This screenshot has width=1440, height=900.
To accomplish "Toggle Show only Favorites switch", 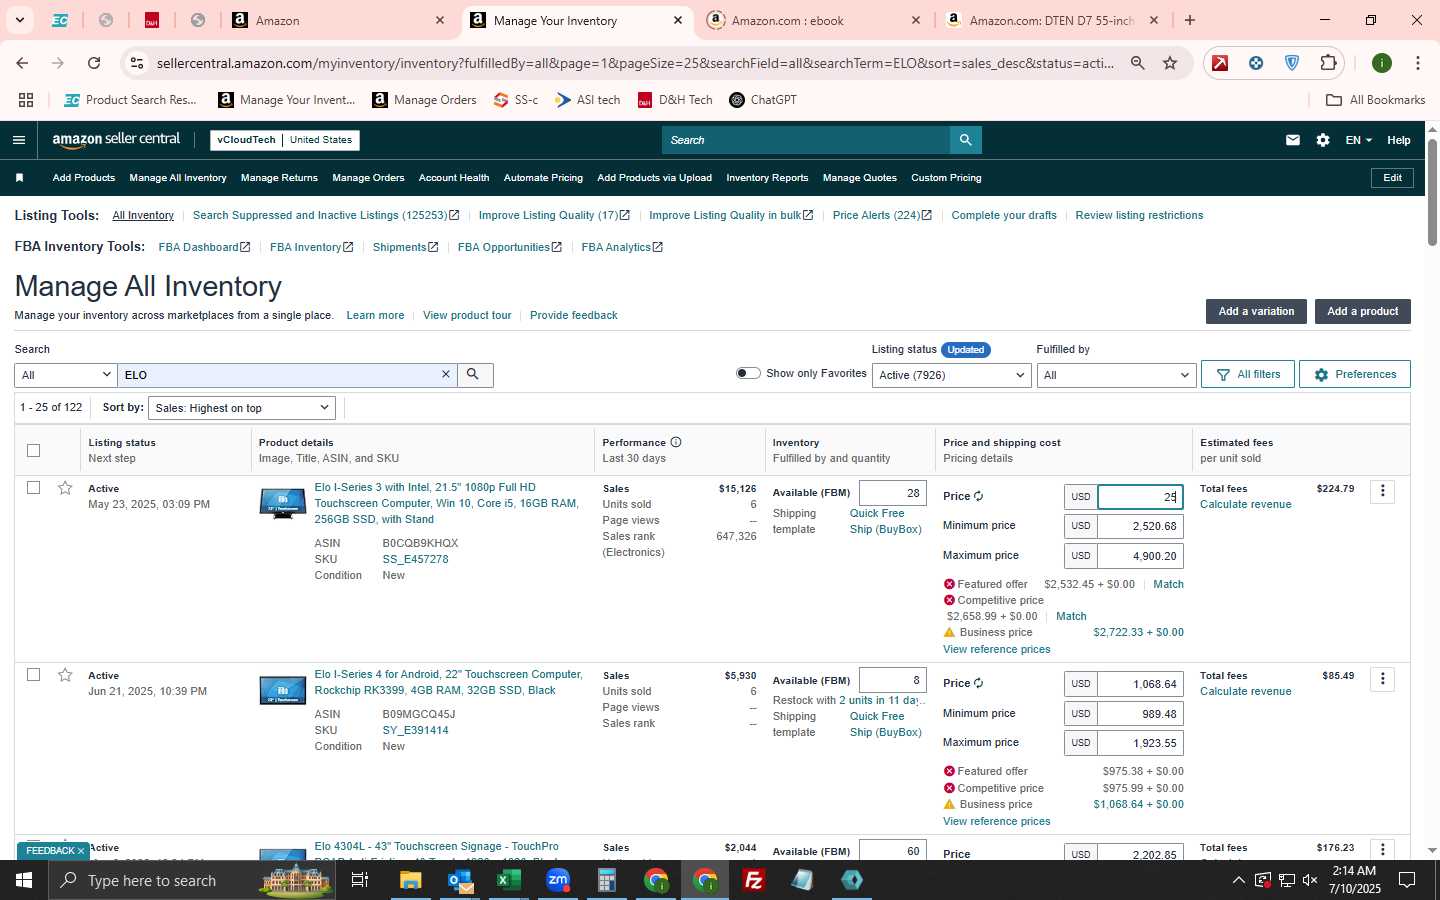I will click(748, 373).
